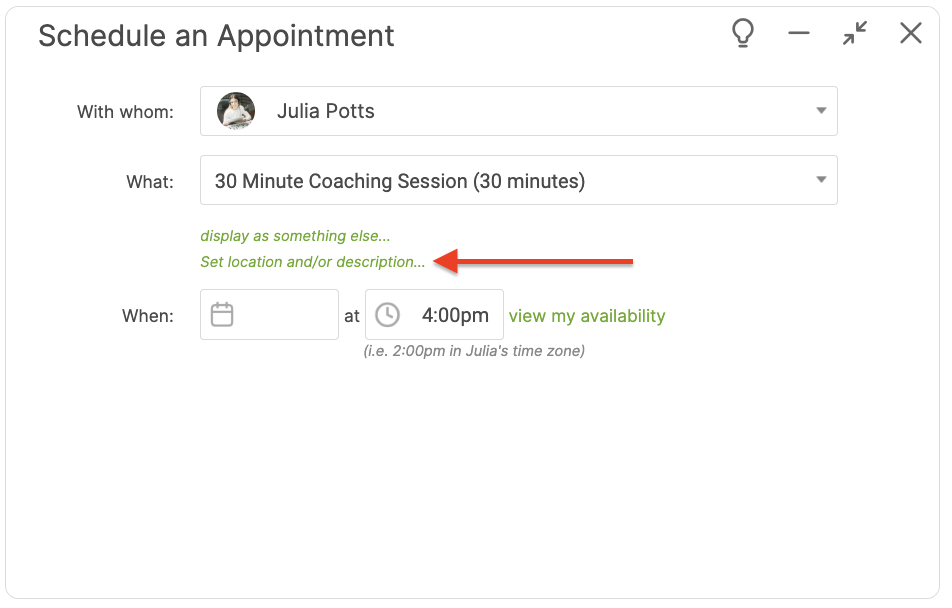Click the "When:" label
The width and height of the screenshot is (952, 608).
(x=147, y=316)
